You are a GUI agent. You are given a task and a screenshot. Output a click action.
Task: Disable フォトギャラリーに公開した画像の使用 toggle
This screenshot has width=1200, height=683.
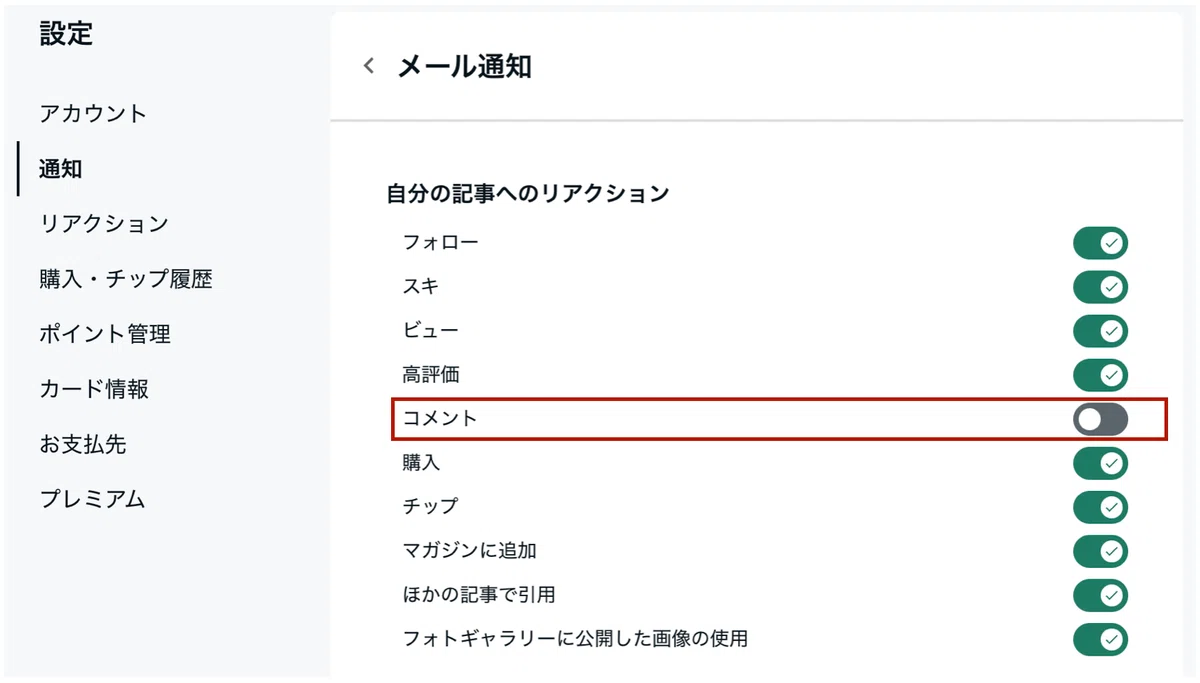click(x=1100, y=639)
